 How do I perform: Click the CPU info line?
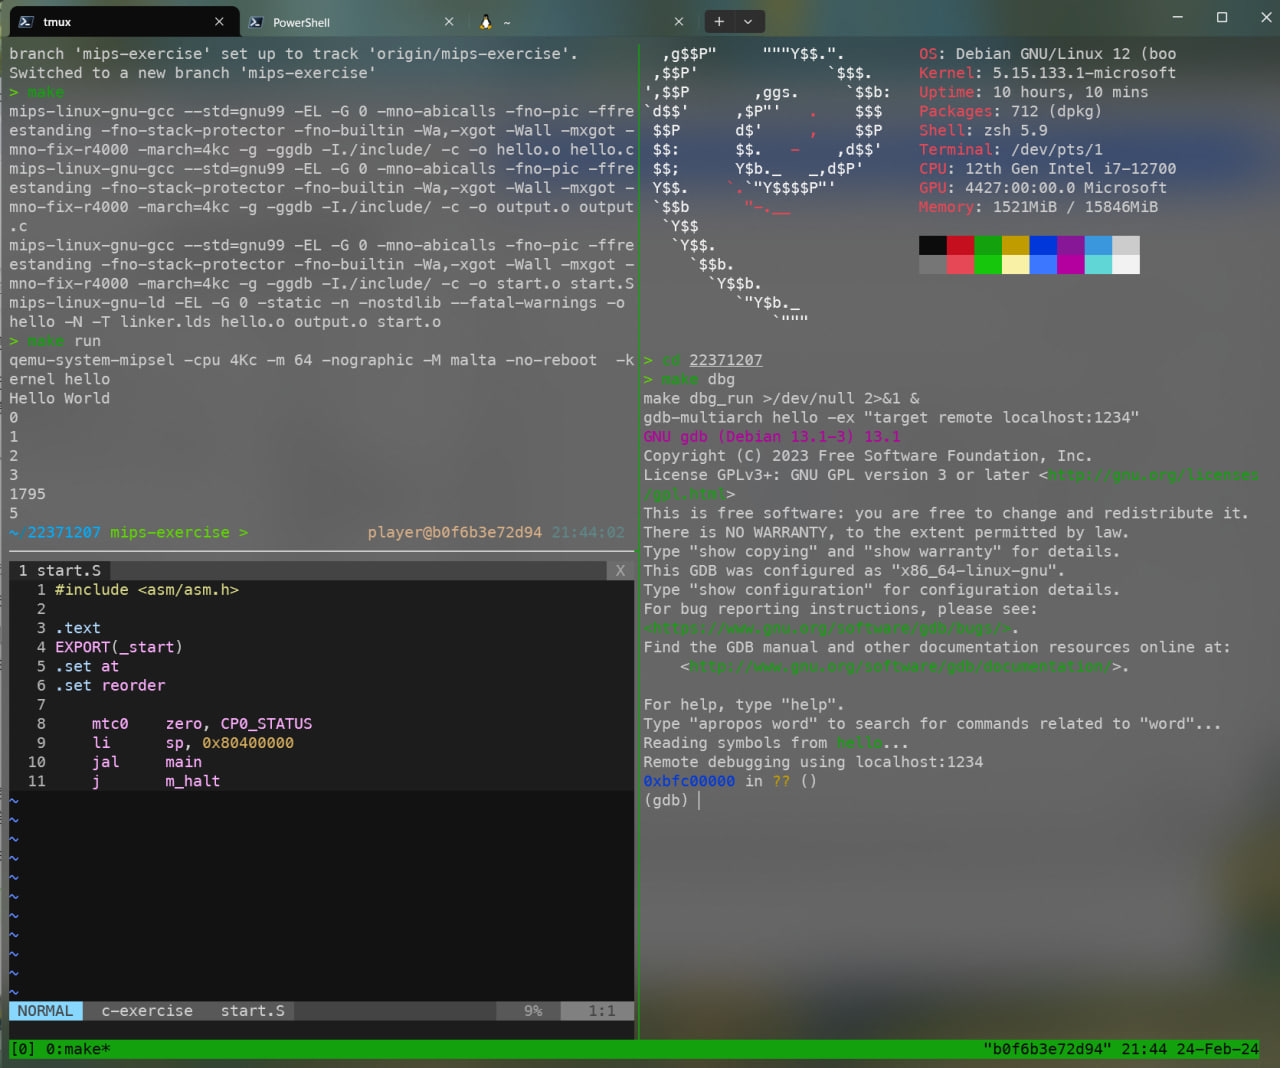pos(1048,169)
